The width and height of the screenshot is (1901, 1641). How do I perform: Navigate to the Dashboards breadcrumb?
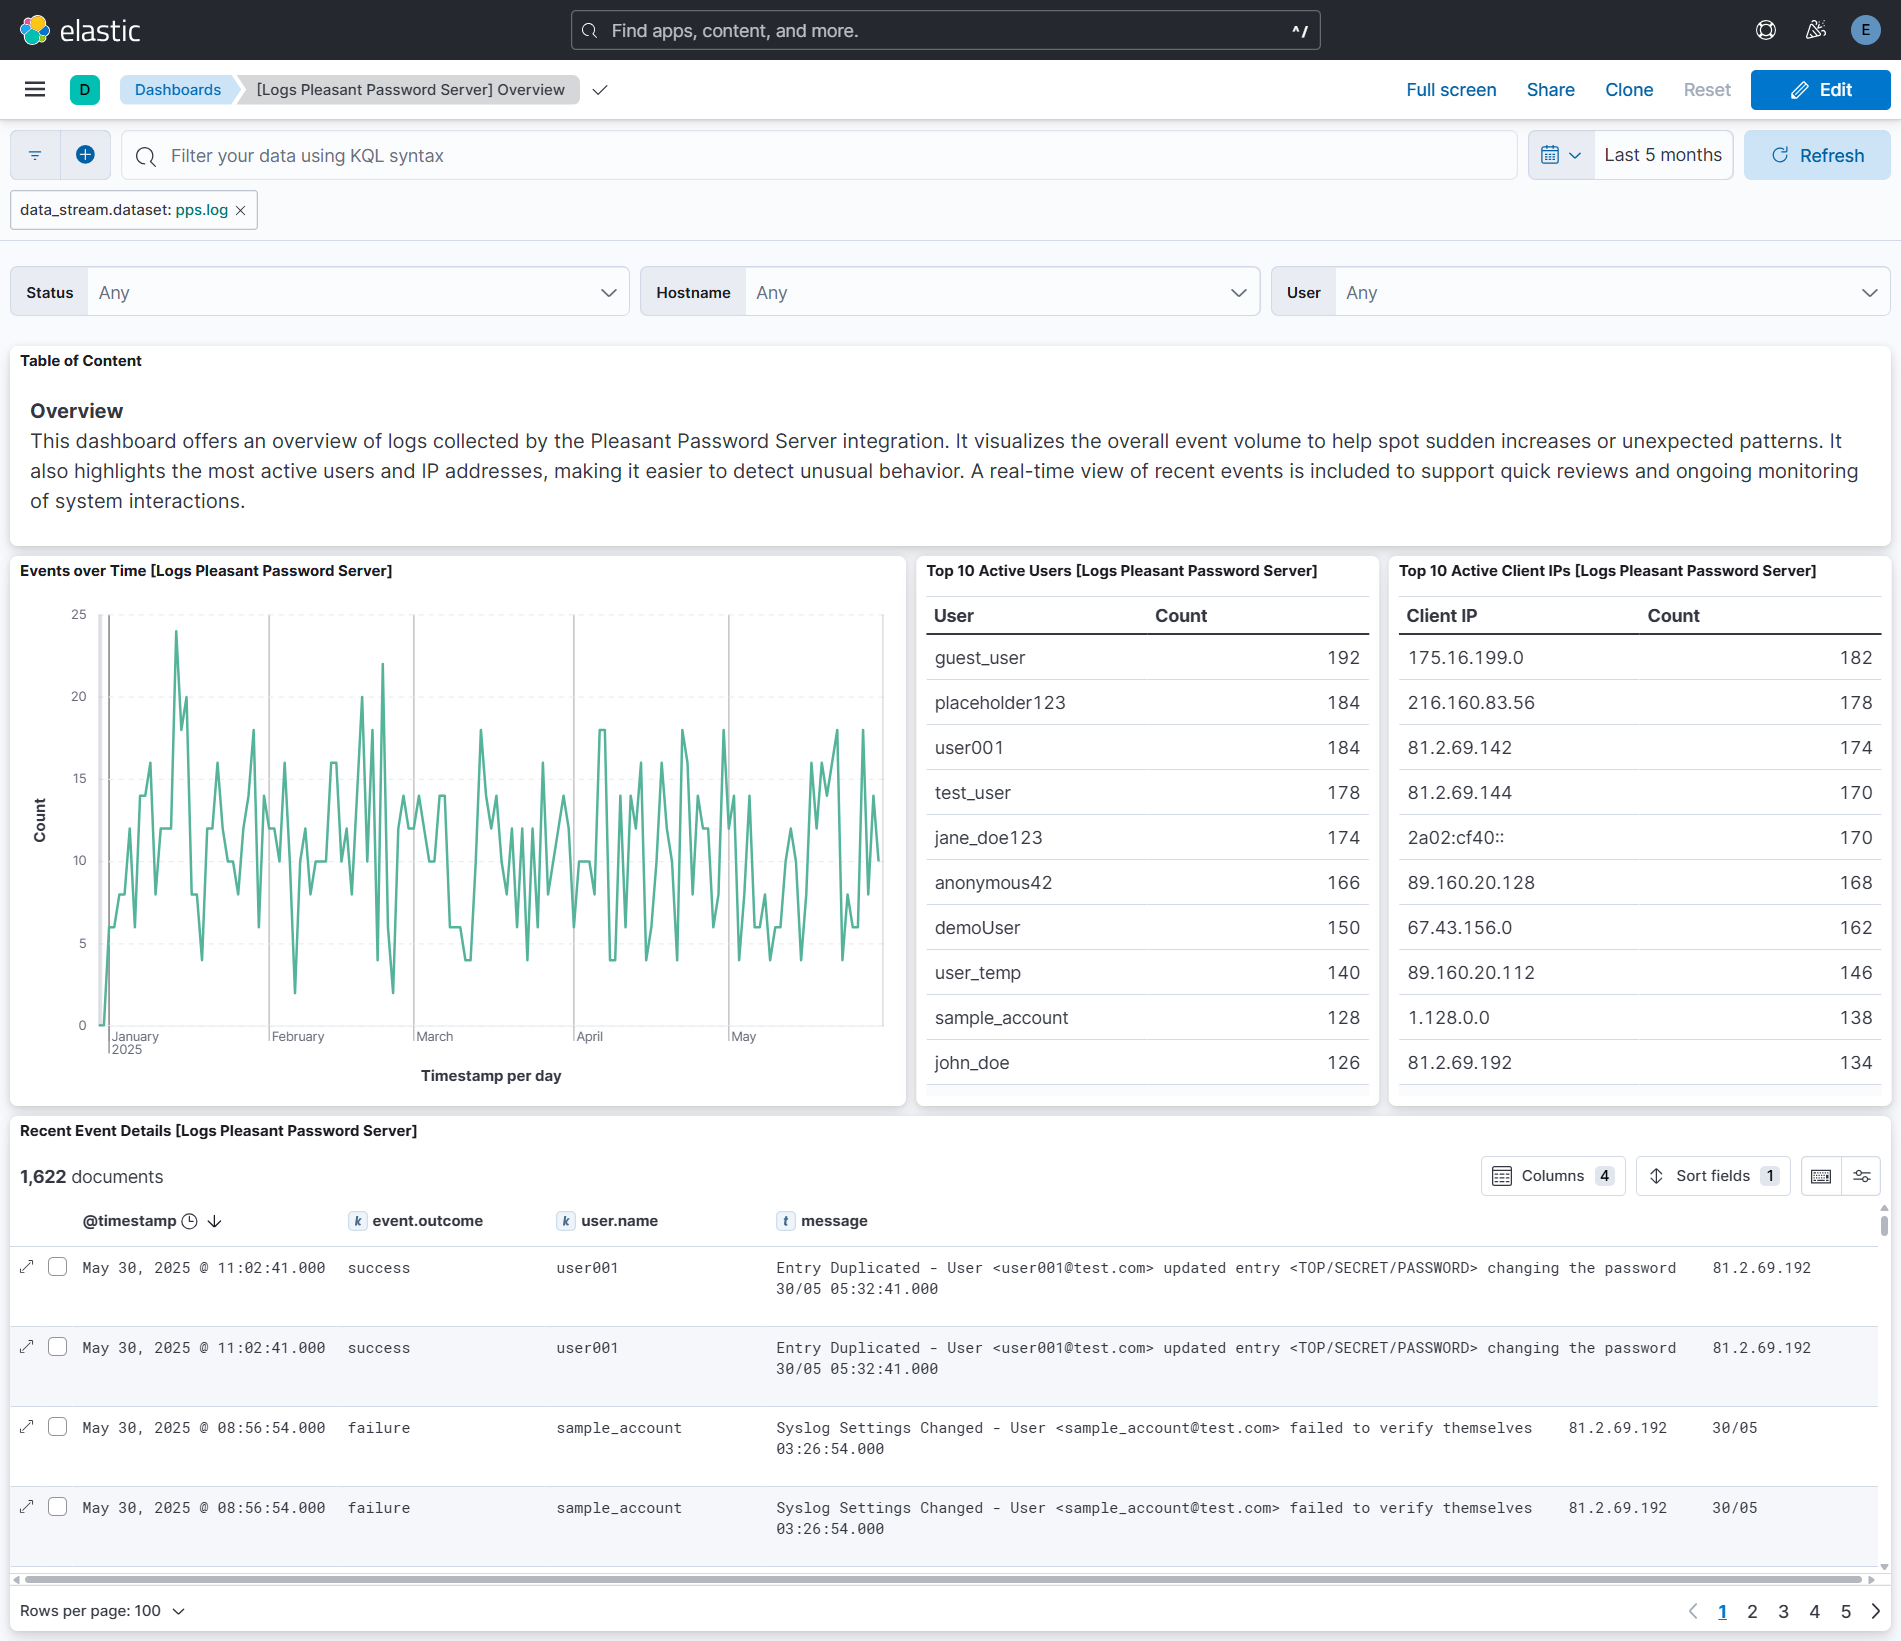(177, 89)
